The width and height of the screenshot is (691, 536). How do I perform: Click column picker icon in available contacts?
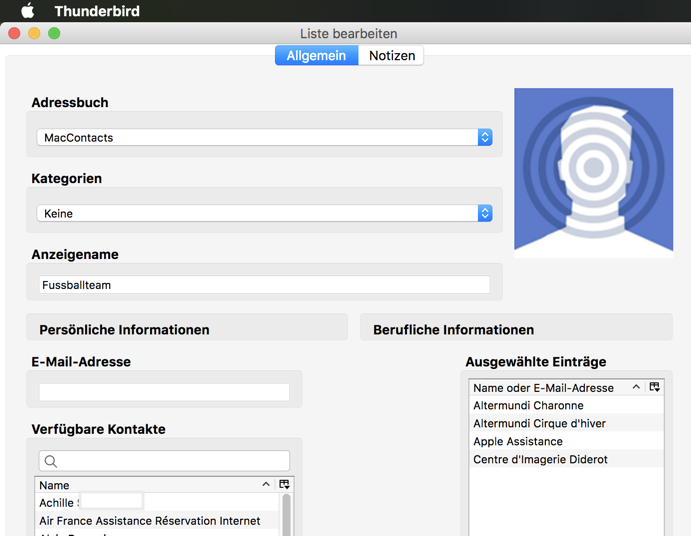[284, 485]
